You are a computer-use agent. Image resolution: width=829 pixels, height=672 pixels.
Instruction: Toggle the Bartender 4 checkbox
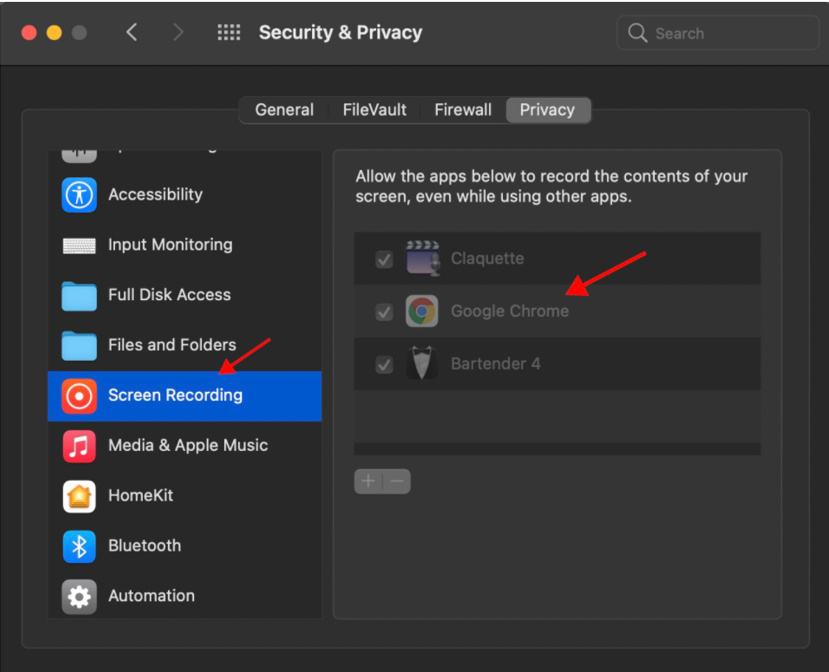(x=384, y=365)
